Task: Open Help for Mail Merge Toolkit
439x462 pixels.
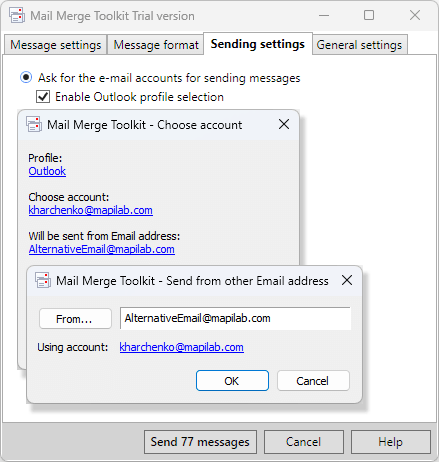Action: (391, 442)
